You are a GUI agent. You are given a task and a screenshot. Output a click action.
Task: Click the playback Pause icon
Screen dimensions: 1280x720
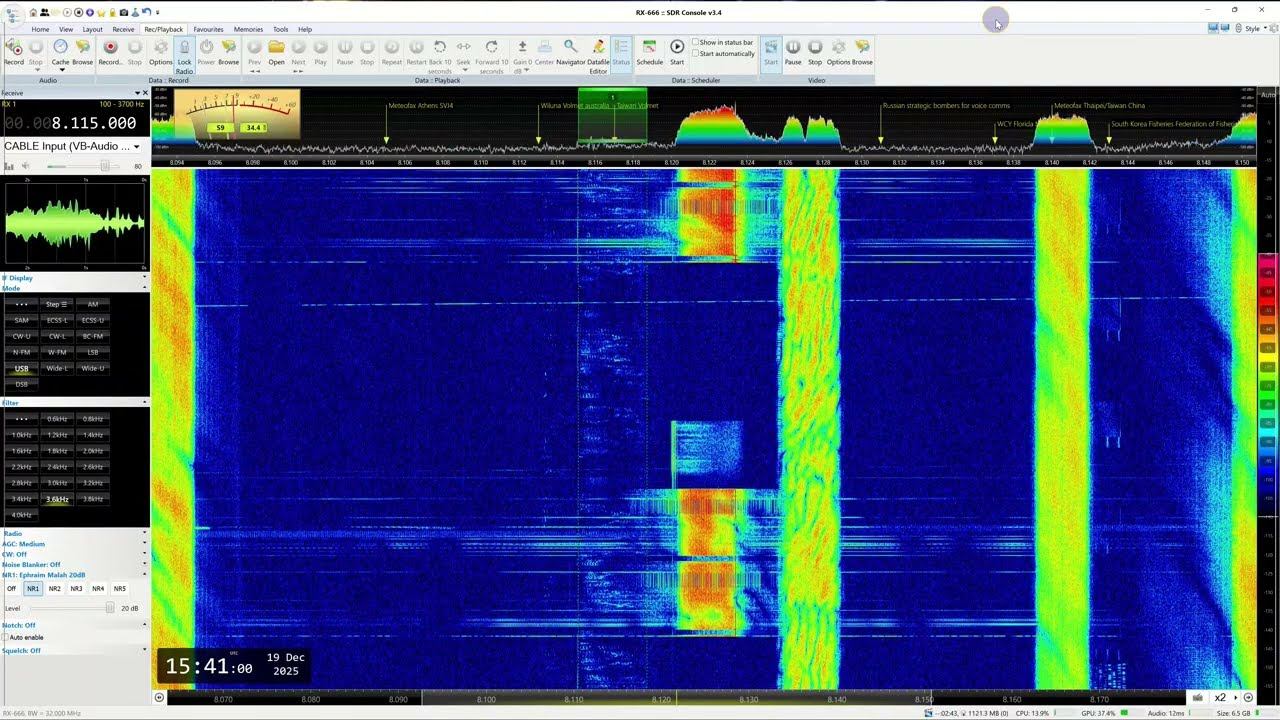pyautogui.click(x=345, y=52)
